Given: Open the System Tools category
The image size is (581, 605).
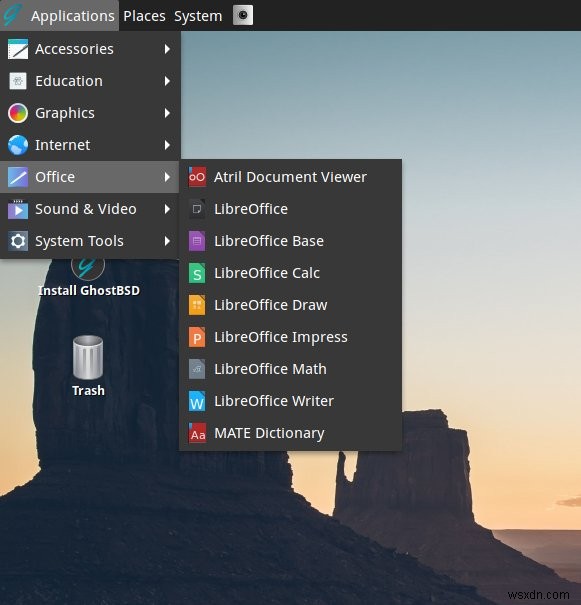Looking at the screenshot, I should tap(90, 241).
